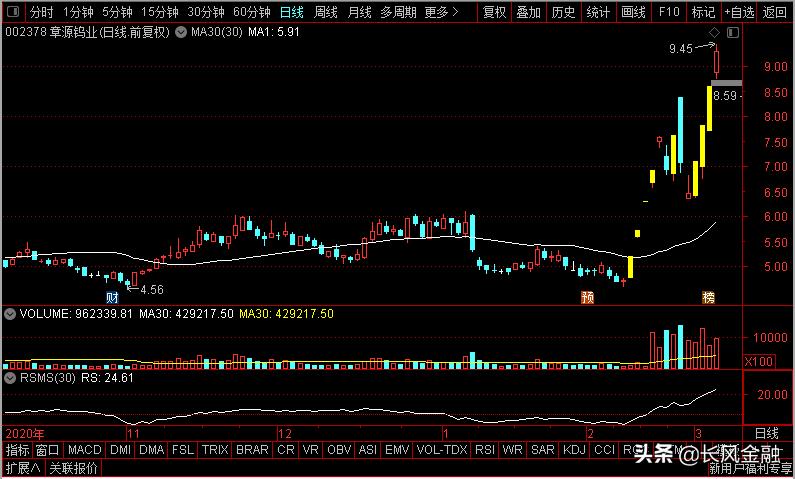Select the 周线 weekly period tab
Screen dimensions: 795x479
coord(326,12)
